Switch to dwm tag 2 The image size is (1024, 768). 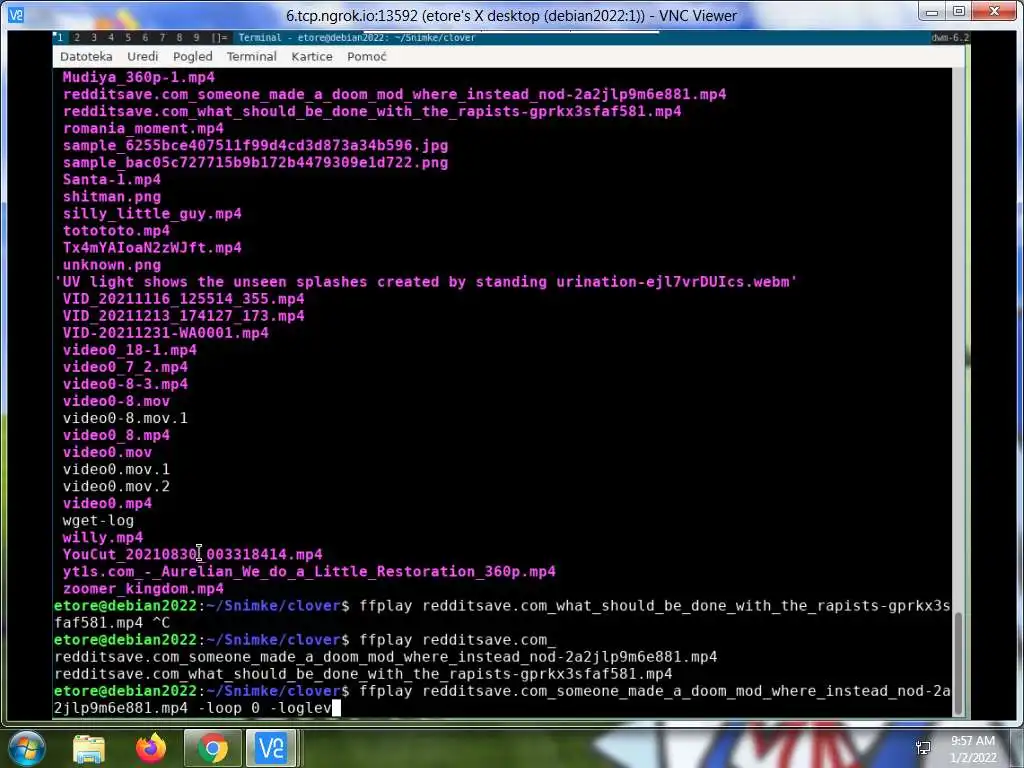click(x=77, y=38)
